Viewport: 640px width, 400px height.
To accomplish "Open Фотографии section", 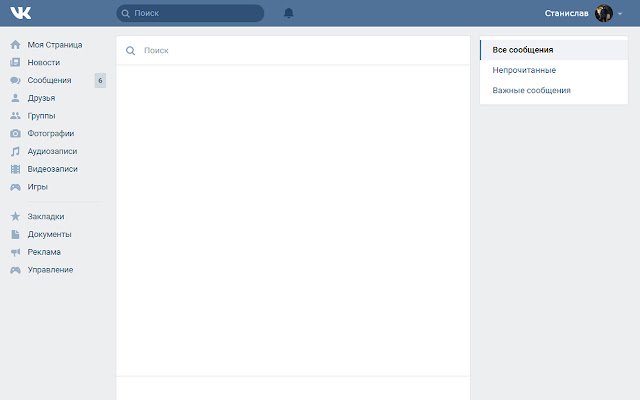I will tap(51, 133).
